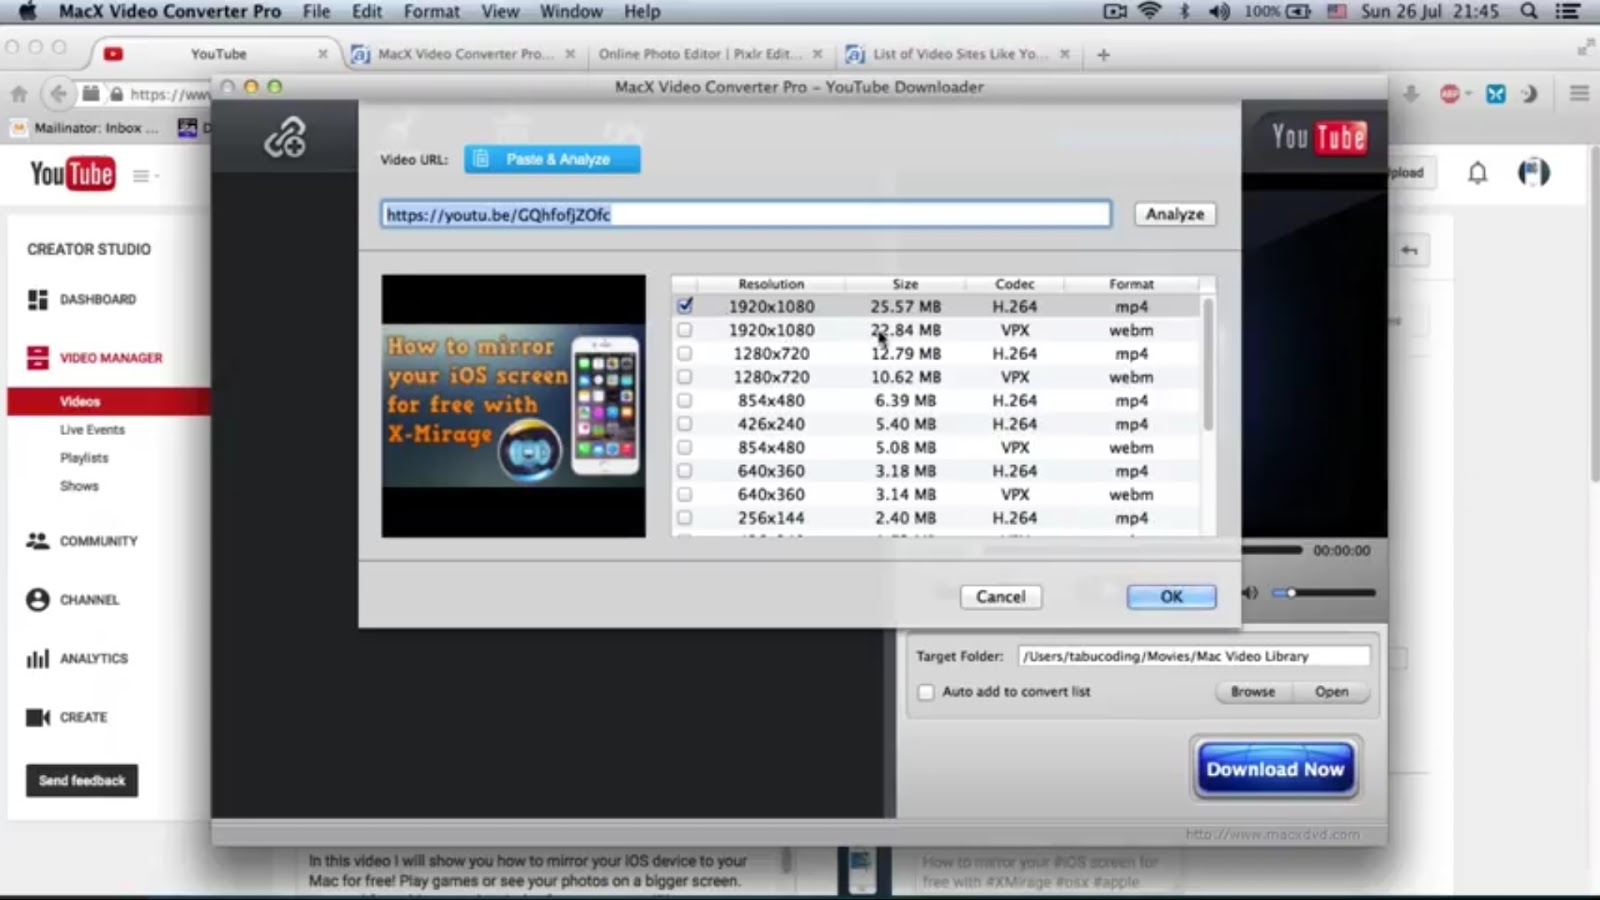The height and width of the screenshot is (900, 1600).
Task: Open Playlists in sidebar
Action: [84, 458]
